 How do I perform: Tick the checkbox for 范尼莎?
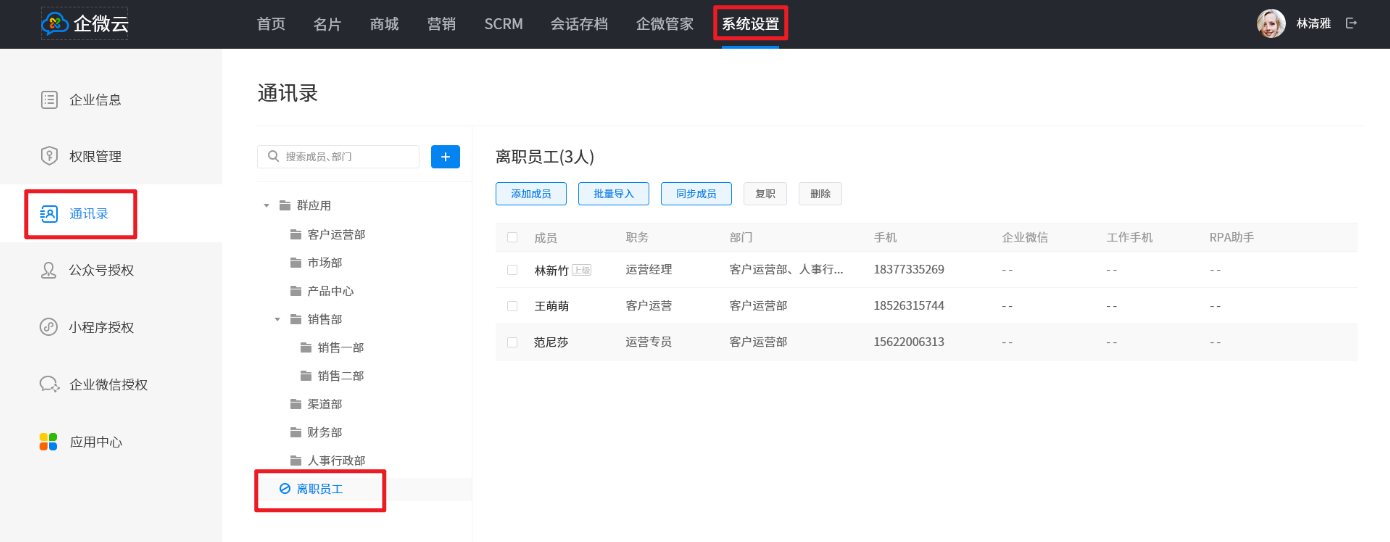click(512, 342)
